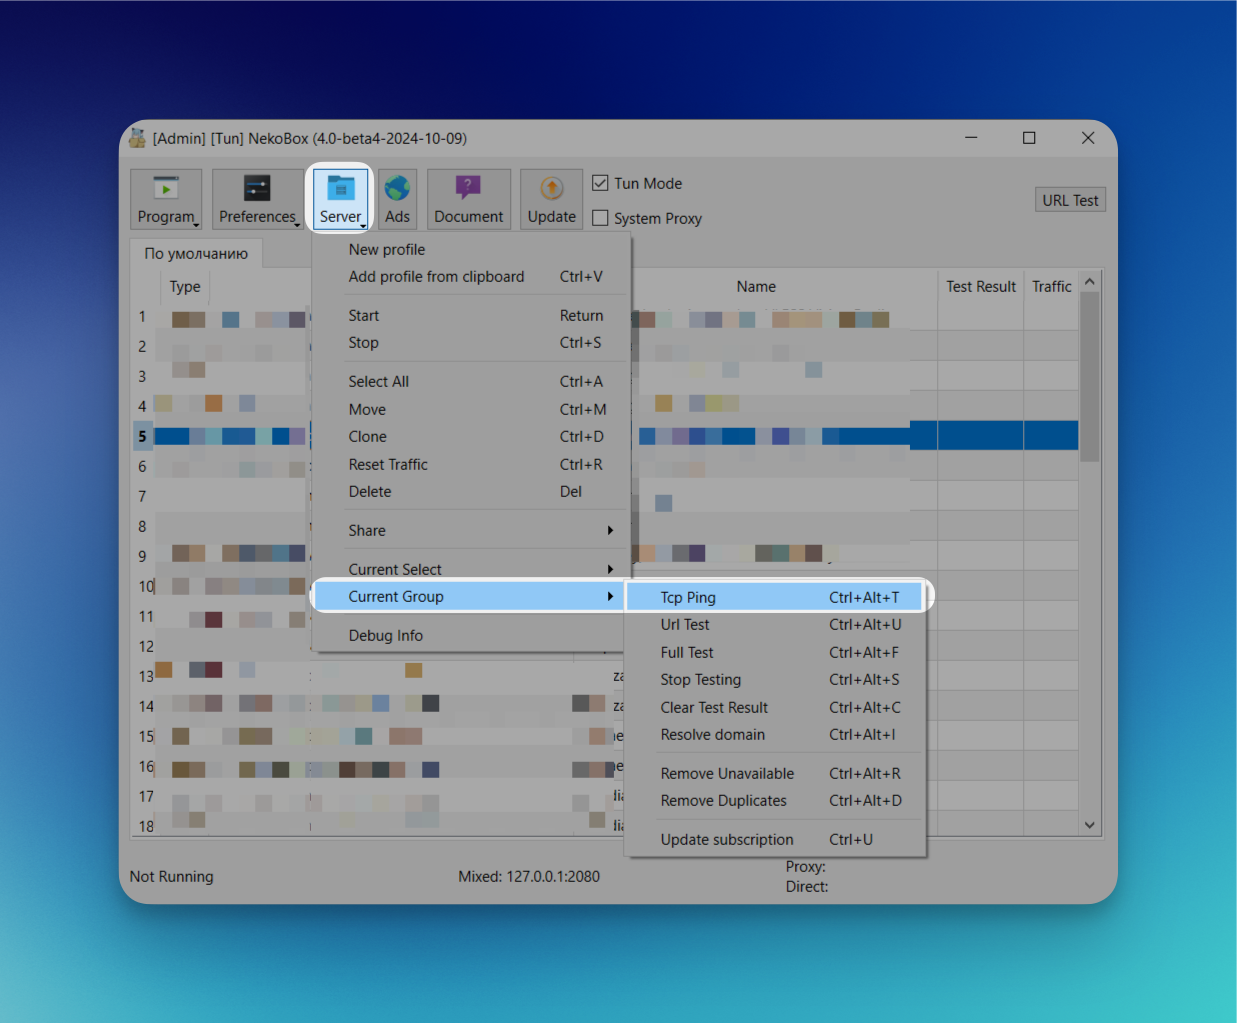Click the NekoBox title bar app icon
This screenshot has width=1237, height=1023.
[138, 138]
